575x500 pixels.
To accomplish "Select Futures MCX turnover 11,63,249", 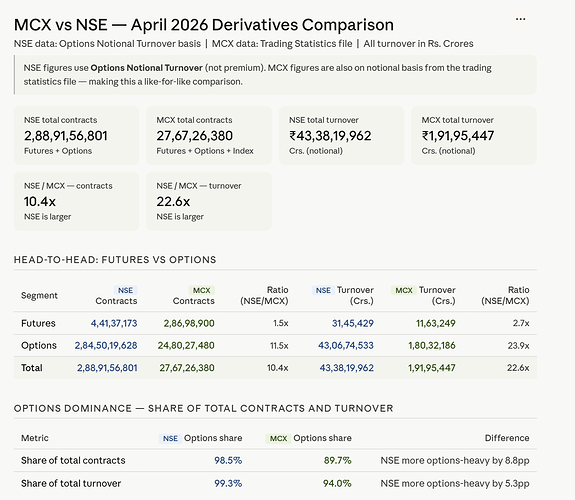I will (x=436, y=323).
